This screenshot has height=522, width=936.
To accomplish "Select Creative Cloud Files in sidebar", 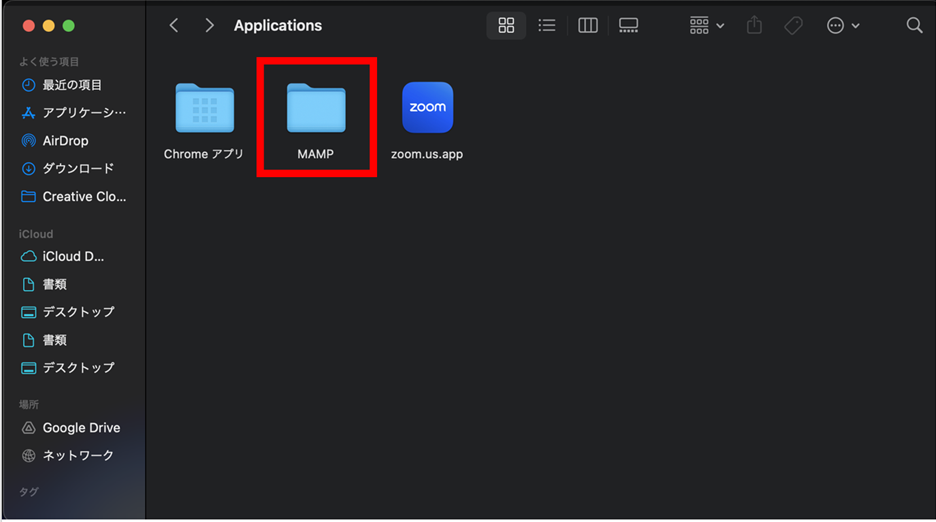I will pos(84,197).
